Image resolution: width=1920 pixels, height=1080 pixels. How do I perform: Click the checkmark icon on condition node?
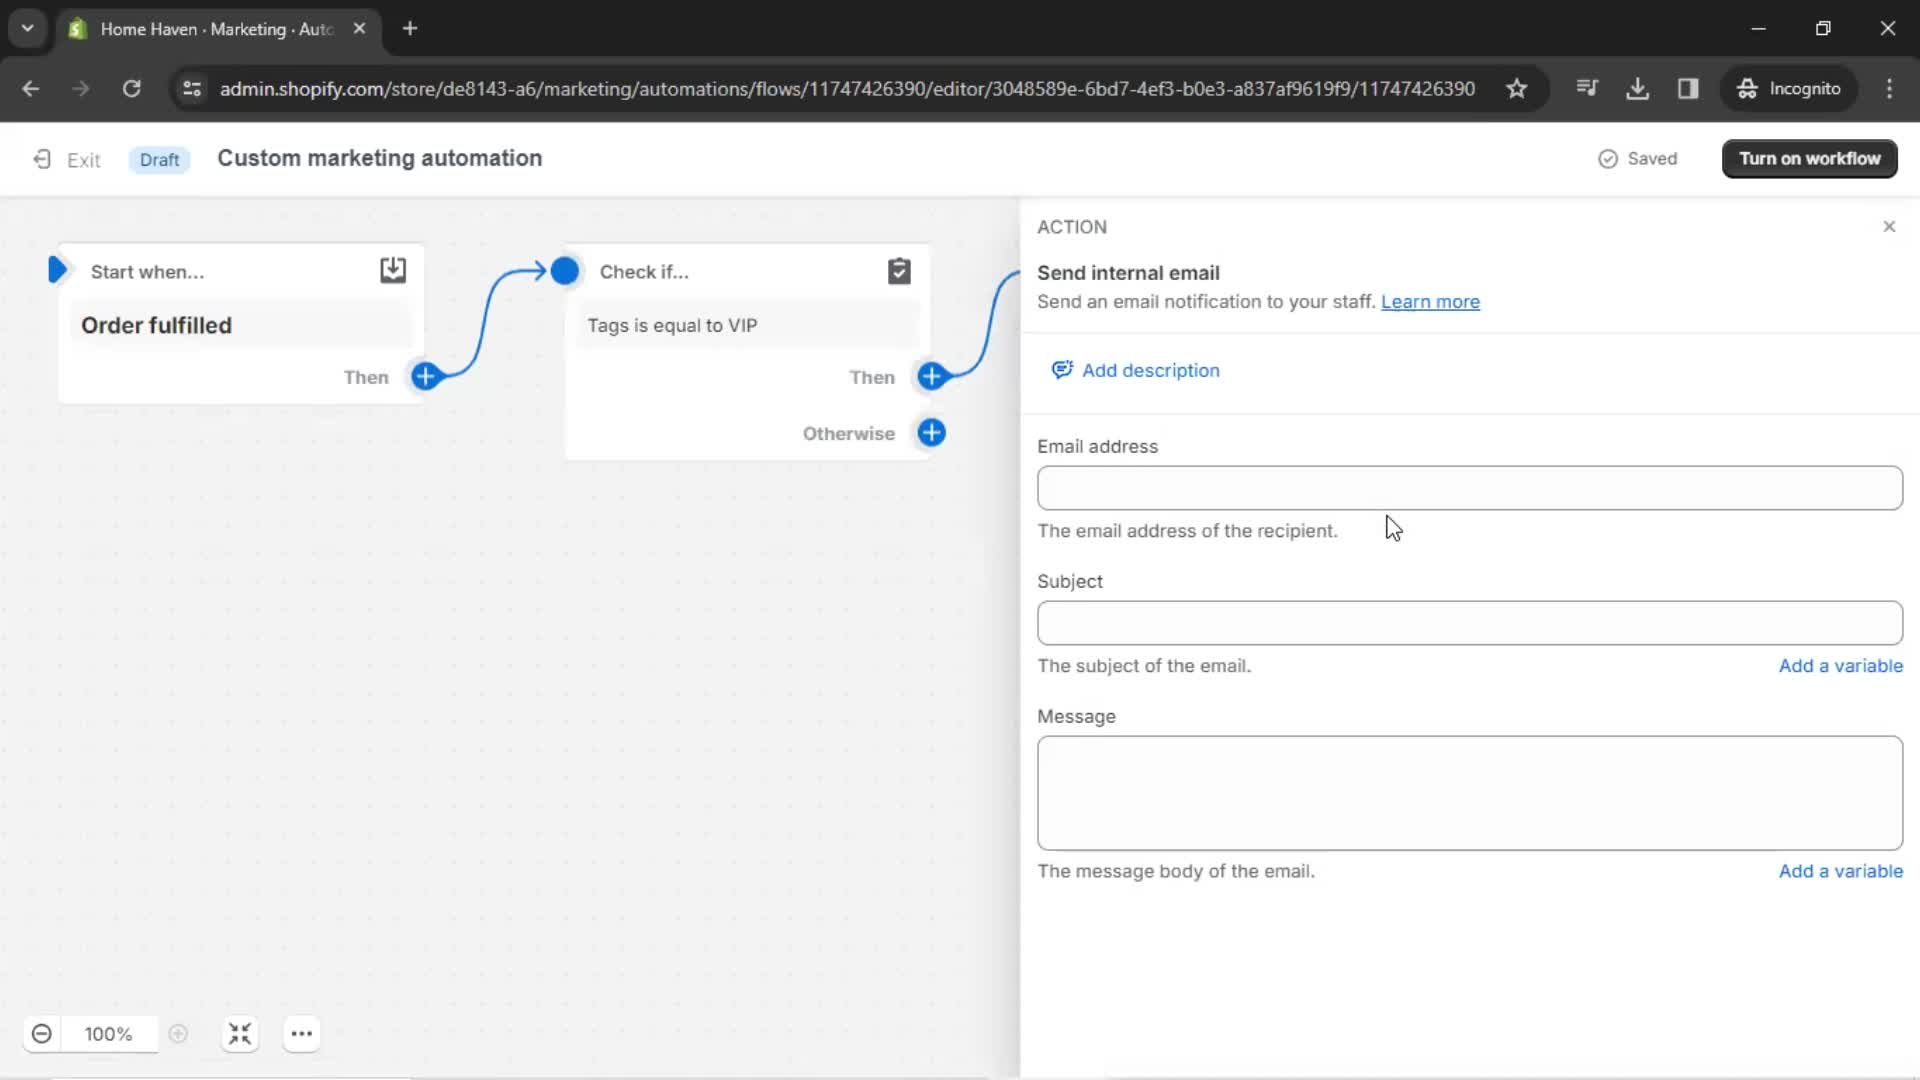pyautogui.click(x=897, y=272)
